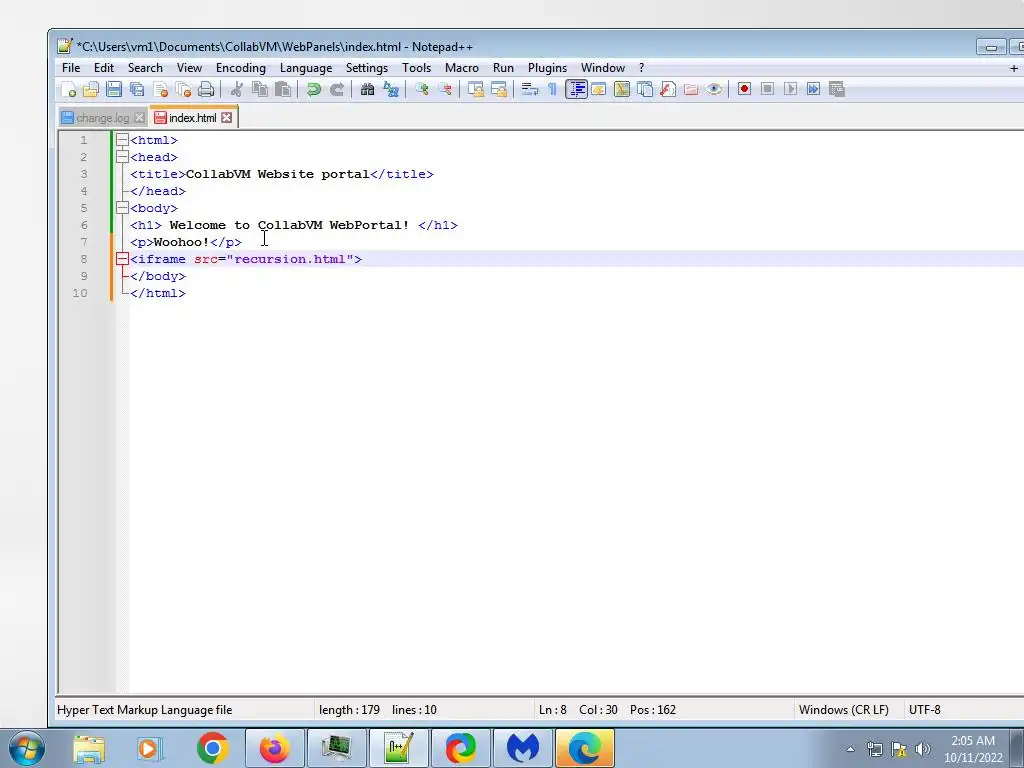Image resolution: width=1024 pixels, height=768 pixels.
Task: Click the Stop Recording macro icon
Action: click(767, 89)
